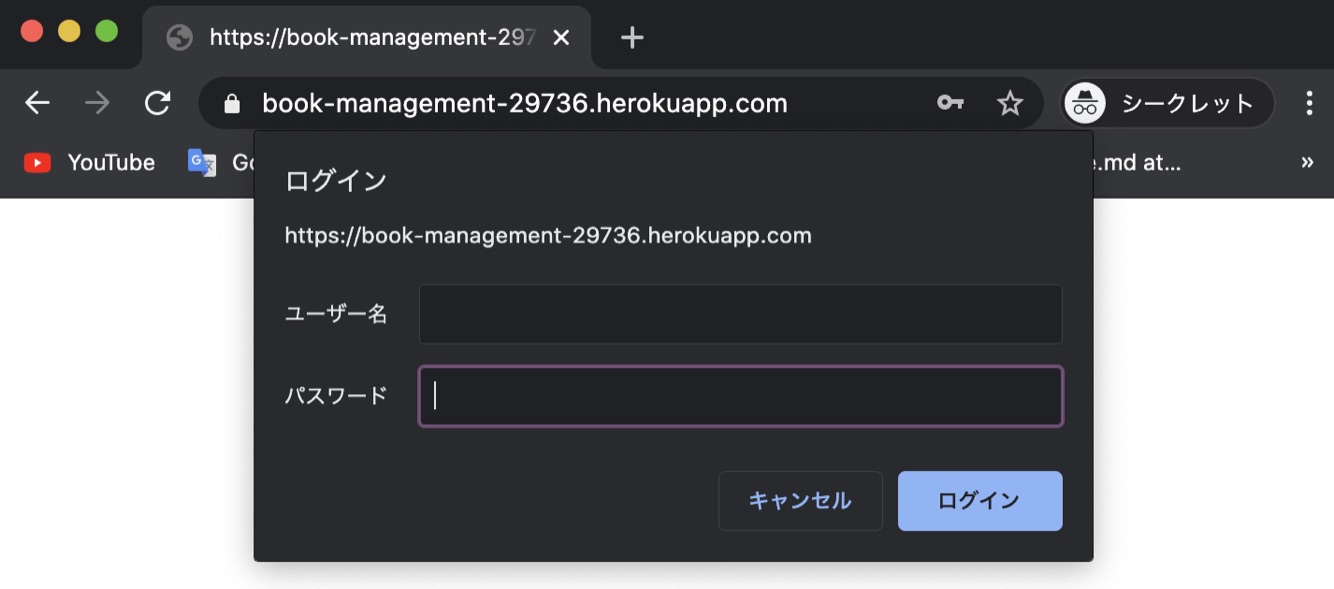
Task: Click the .md at... bookmark
Action: point(1137,162)
